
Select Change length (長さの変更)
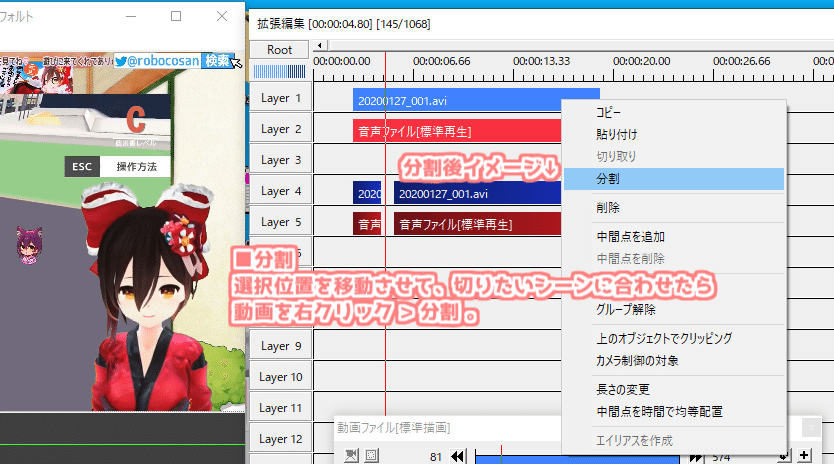click(x=623, y=390)
